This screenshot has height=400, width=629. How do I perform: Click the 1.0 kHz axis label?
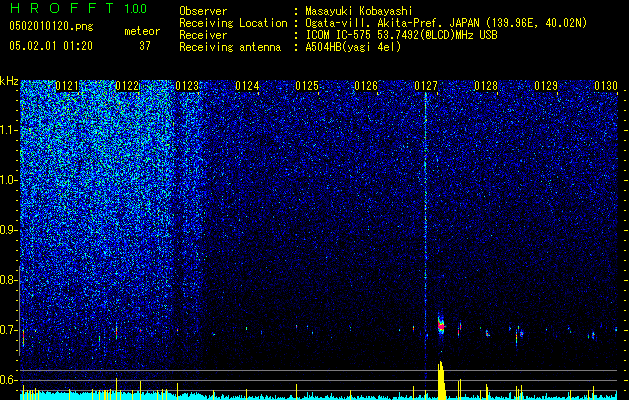coord(9,181)
